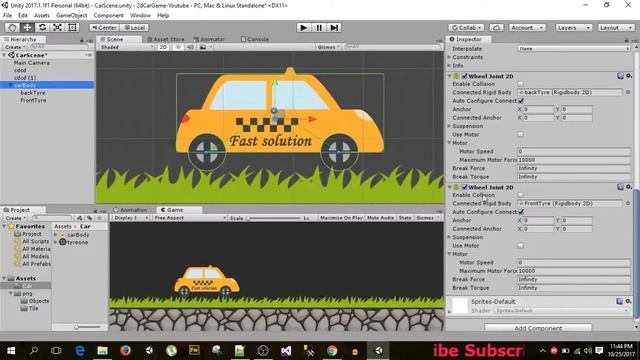Click the Step frame button
The height and width of the screenshot is (360, 640).
click(x=334, y=27)
